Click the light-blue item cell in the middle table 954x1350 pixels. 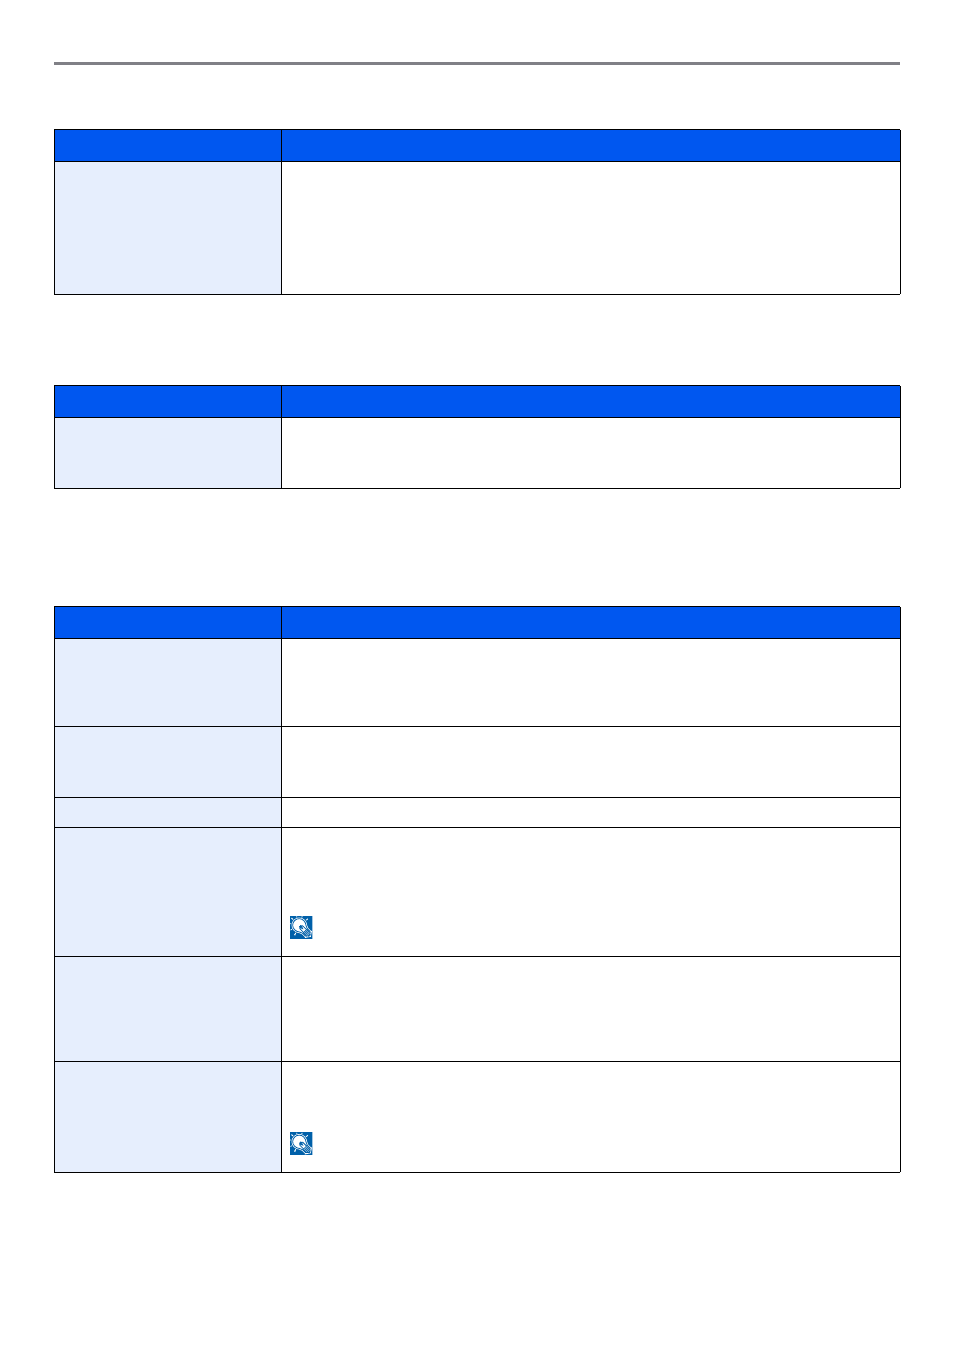click(x=168, y=453)
